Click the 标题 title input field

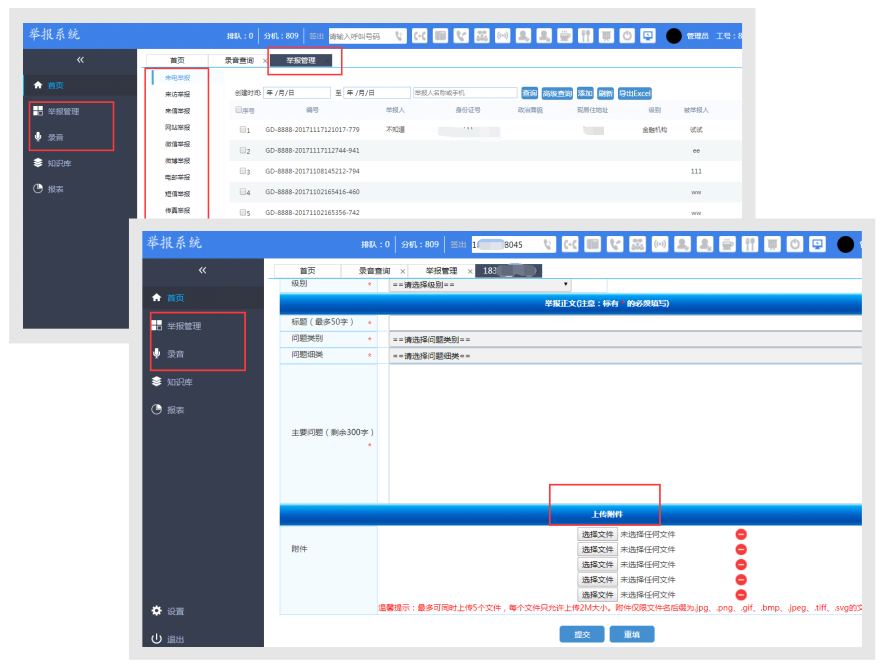pos(625,323)
